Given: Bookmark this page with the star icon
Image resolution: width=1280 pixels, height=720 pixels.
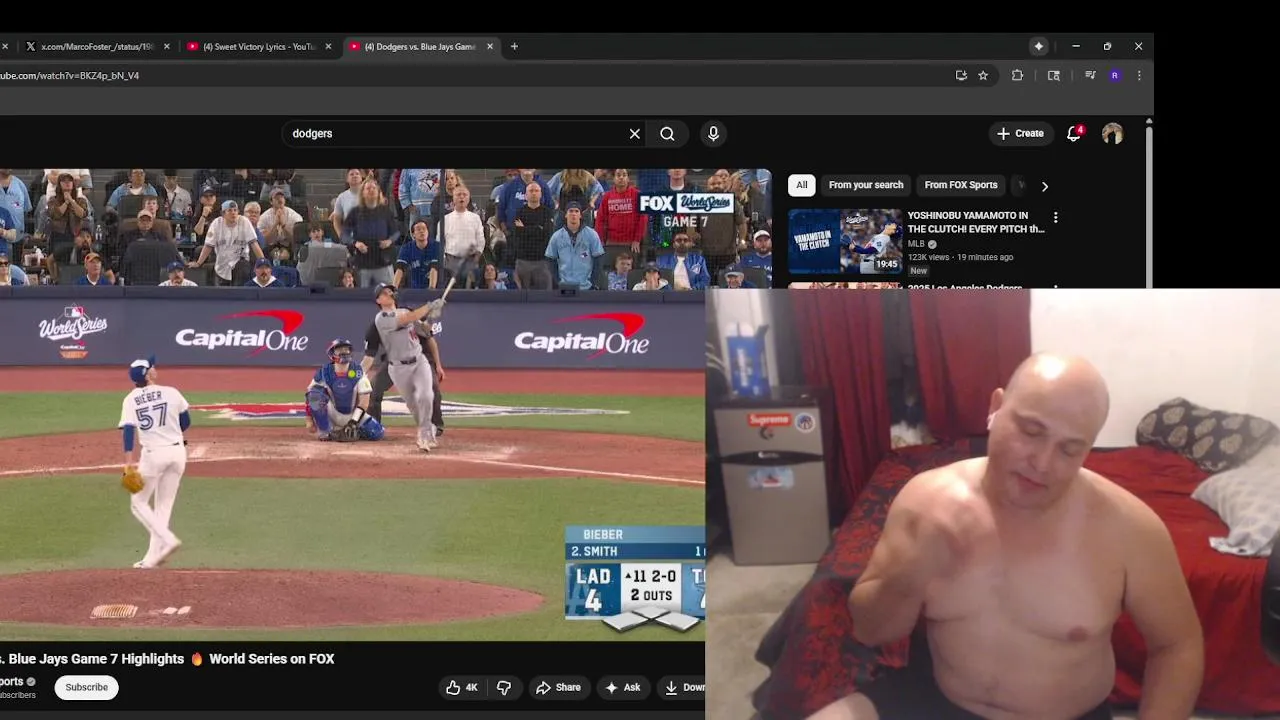Looking at the screenshot, I should tap(983, 75).
